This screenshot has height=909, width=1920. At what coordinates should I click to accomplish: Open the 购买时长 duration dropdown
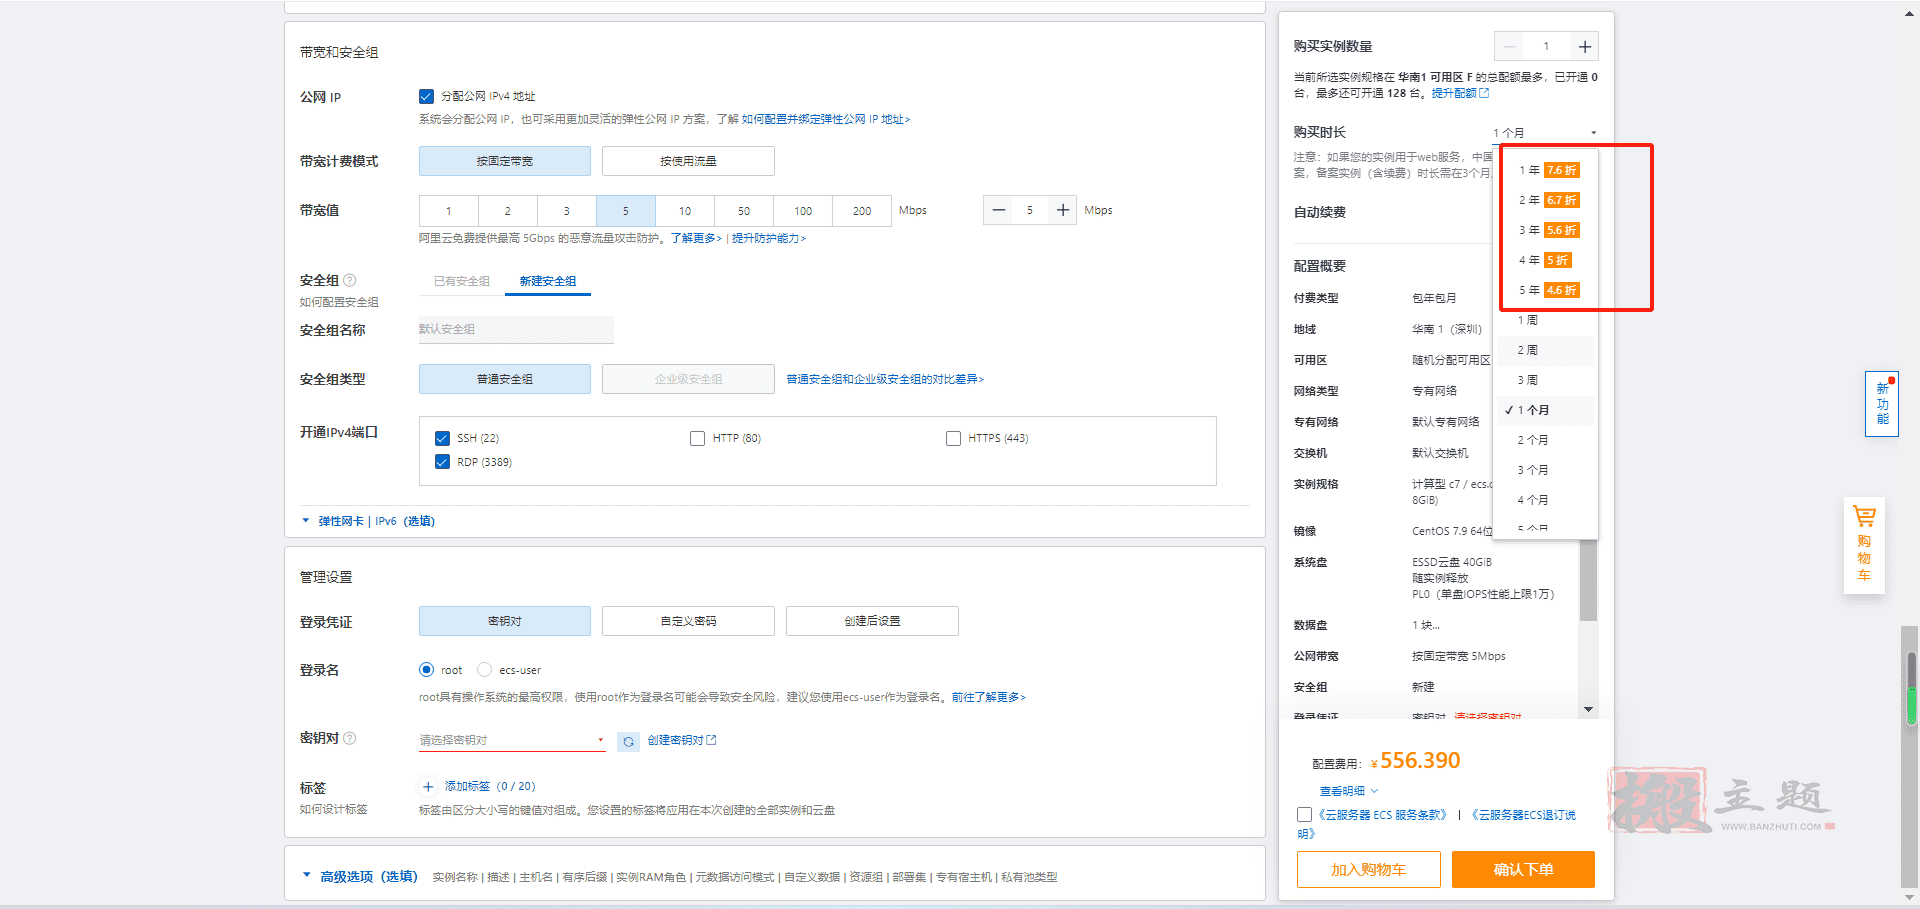tap(1545, 132)
